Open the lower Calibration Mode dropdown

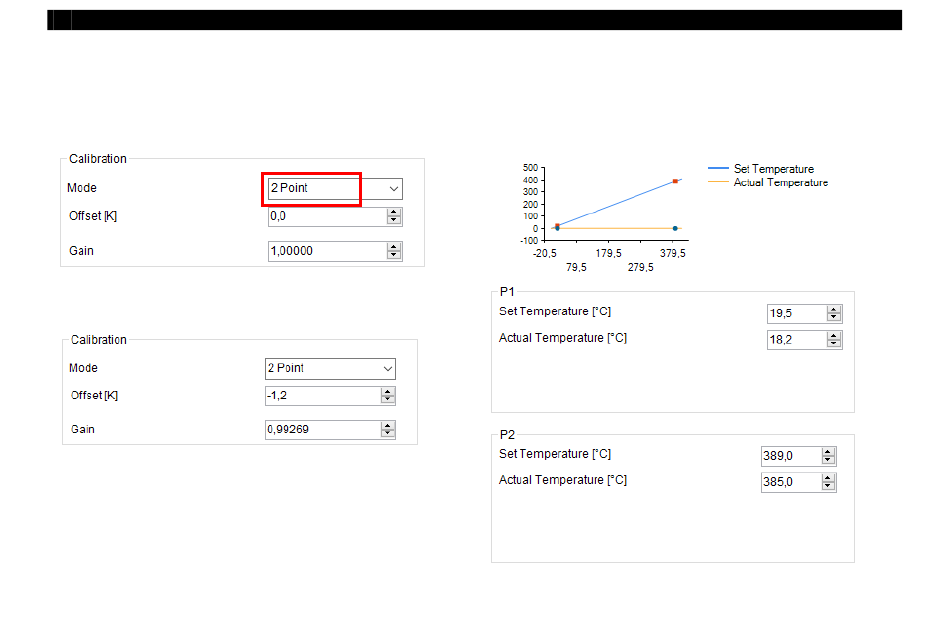pyautogui.click(x=330, y=368)
